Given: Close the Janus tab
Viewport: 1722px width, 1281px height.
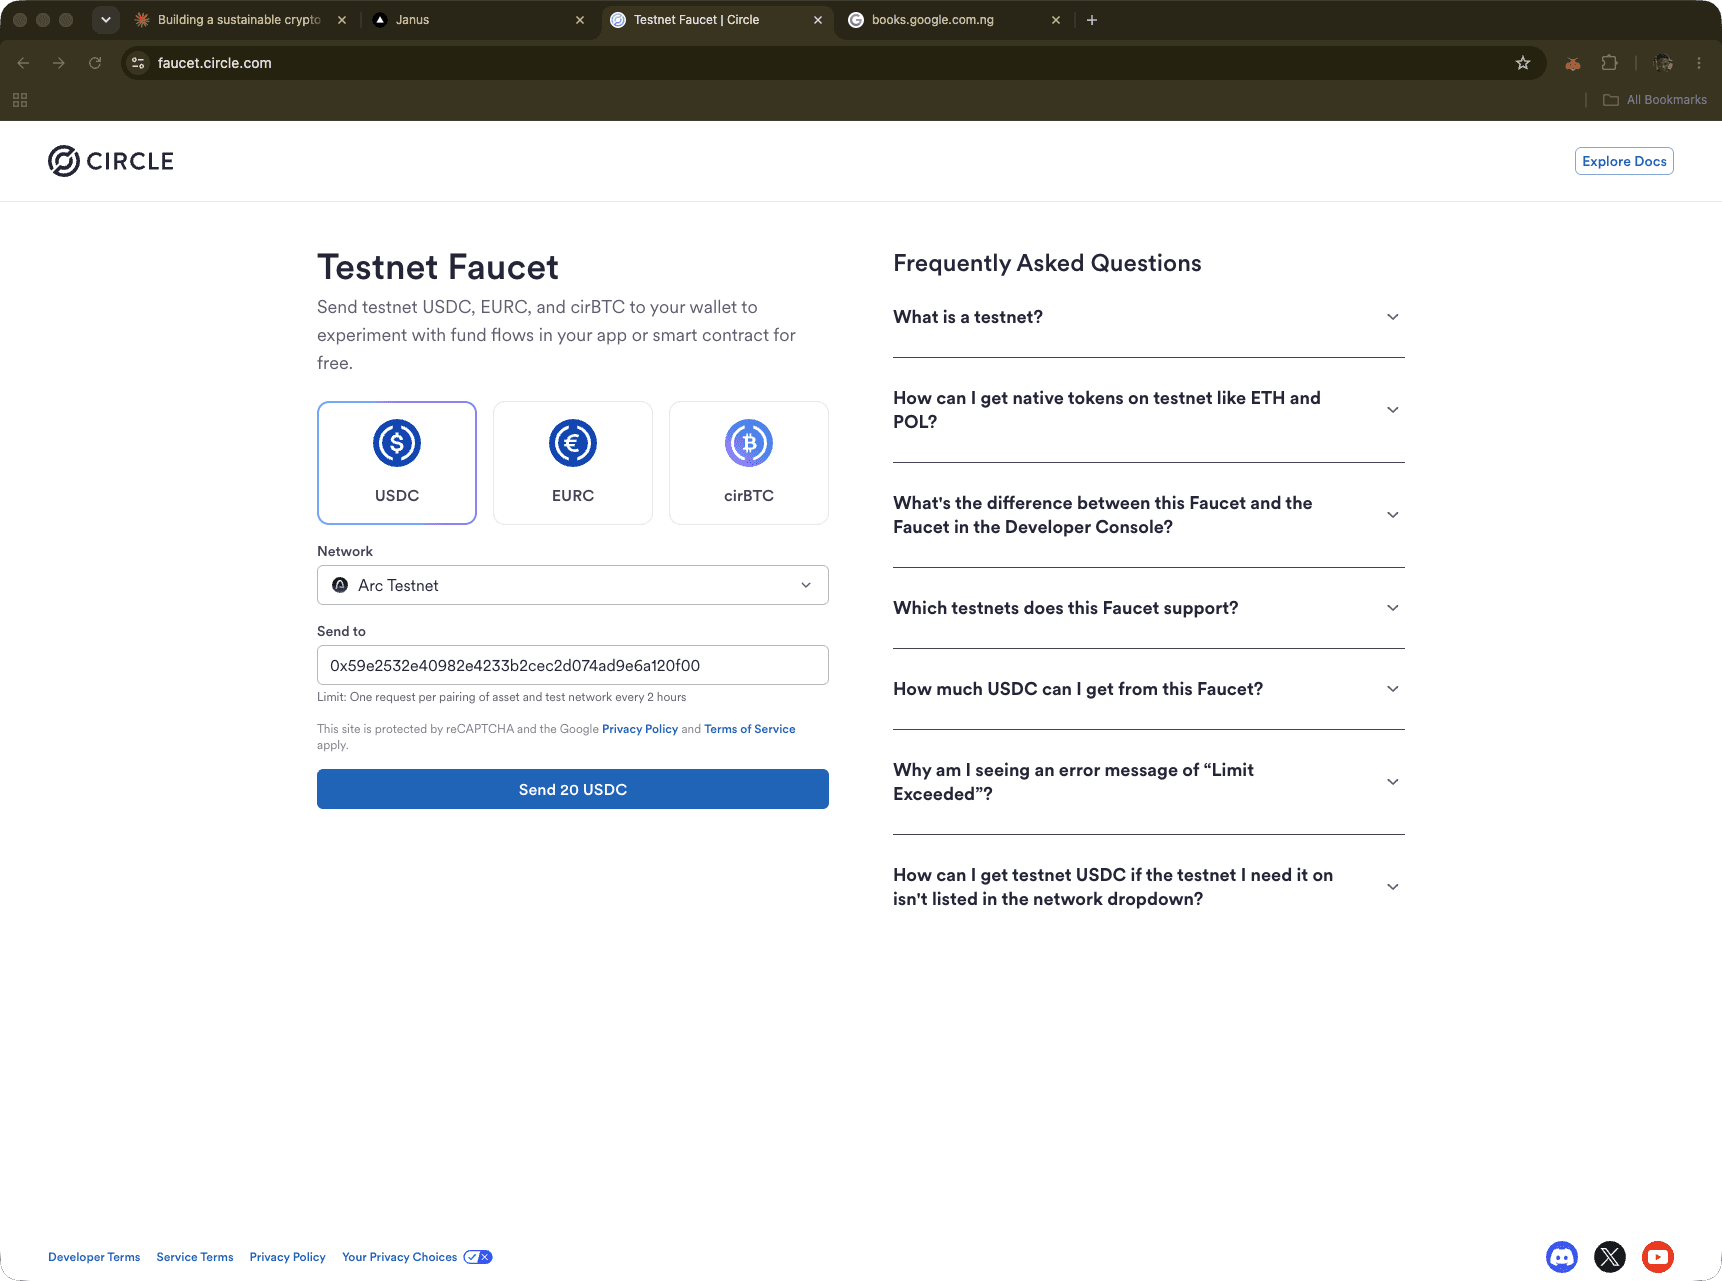Looking at the screenshot, I should point(580,20).
